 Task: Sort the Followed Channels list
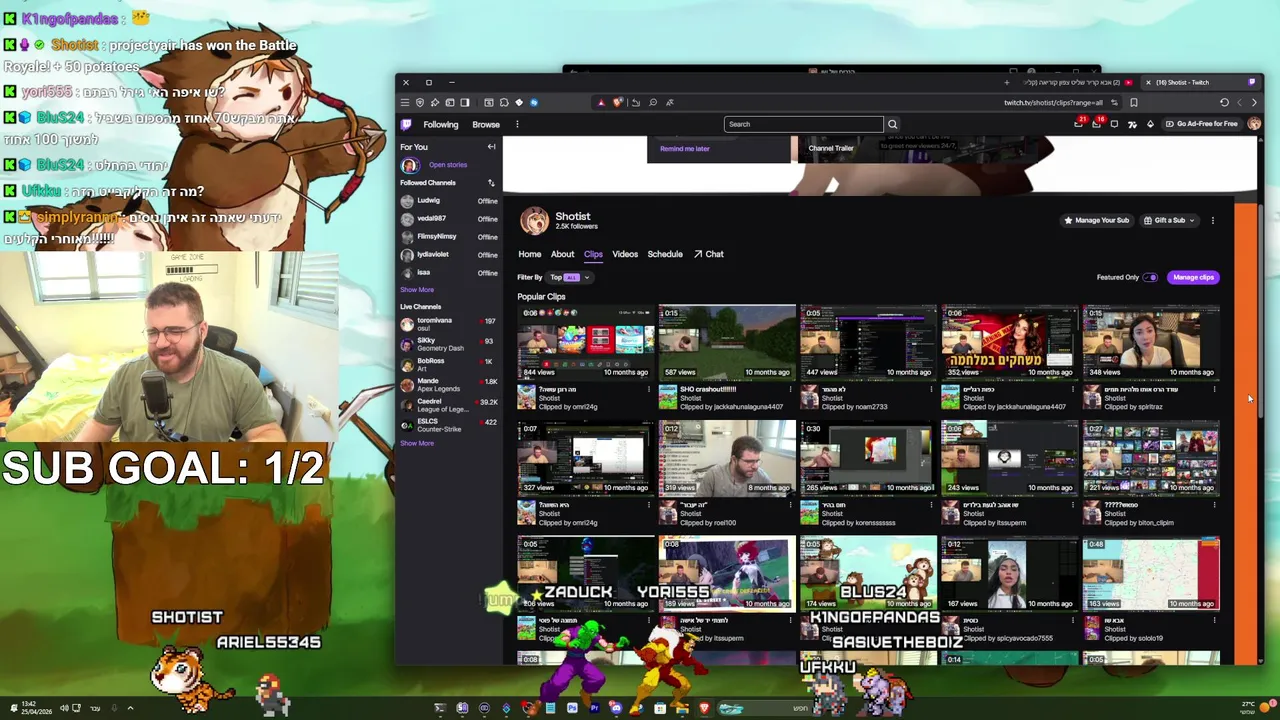[491, 183]
